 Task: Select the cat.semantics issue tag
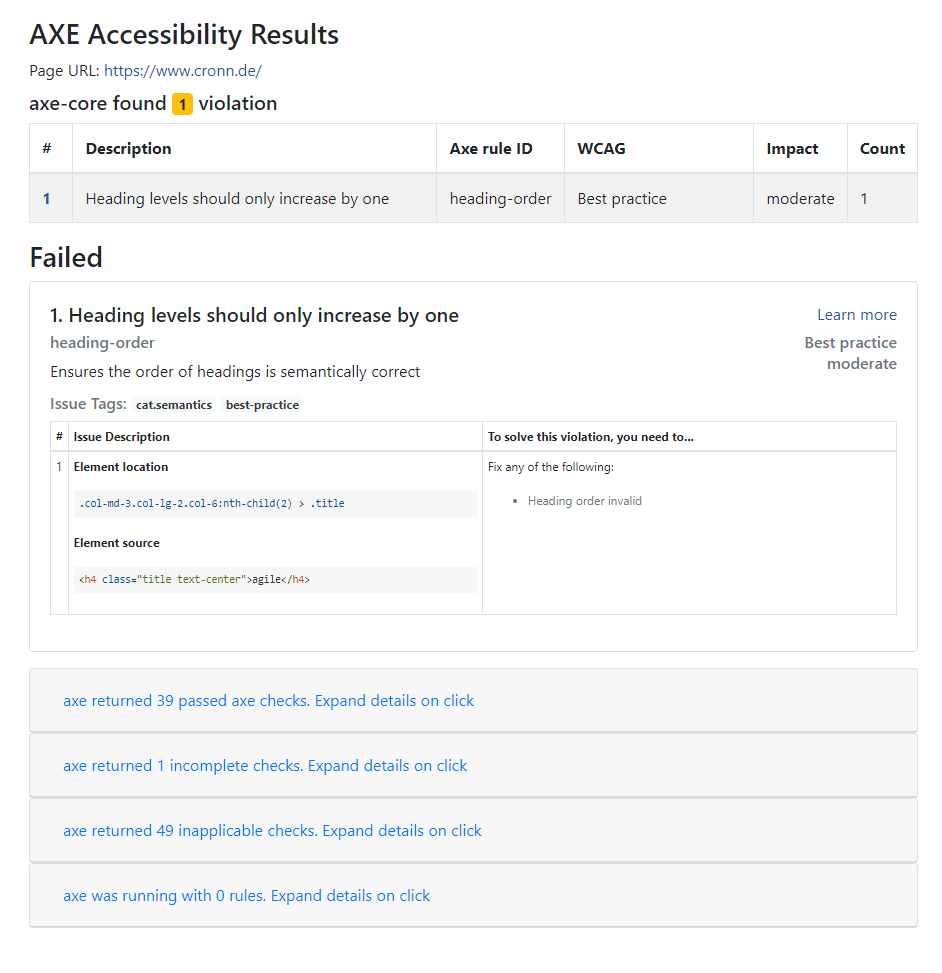tap(174, 405)
